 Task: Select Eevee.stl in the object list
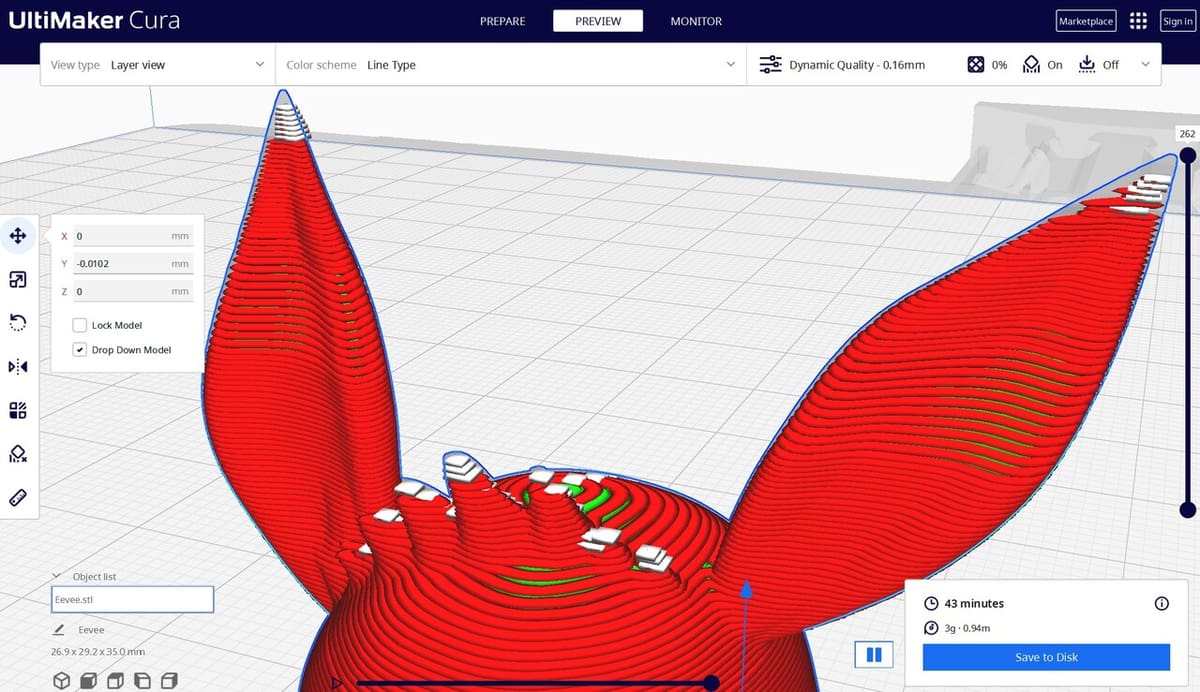click(132, 600)
